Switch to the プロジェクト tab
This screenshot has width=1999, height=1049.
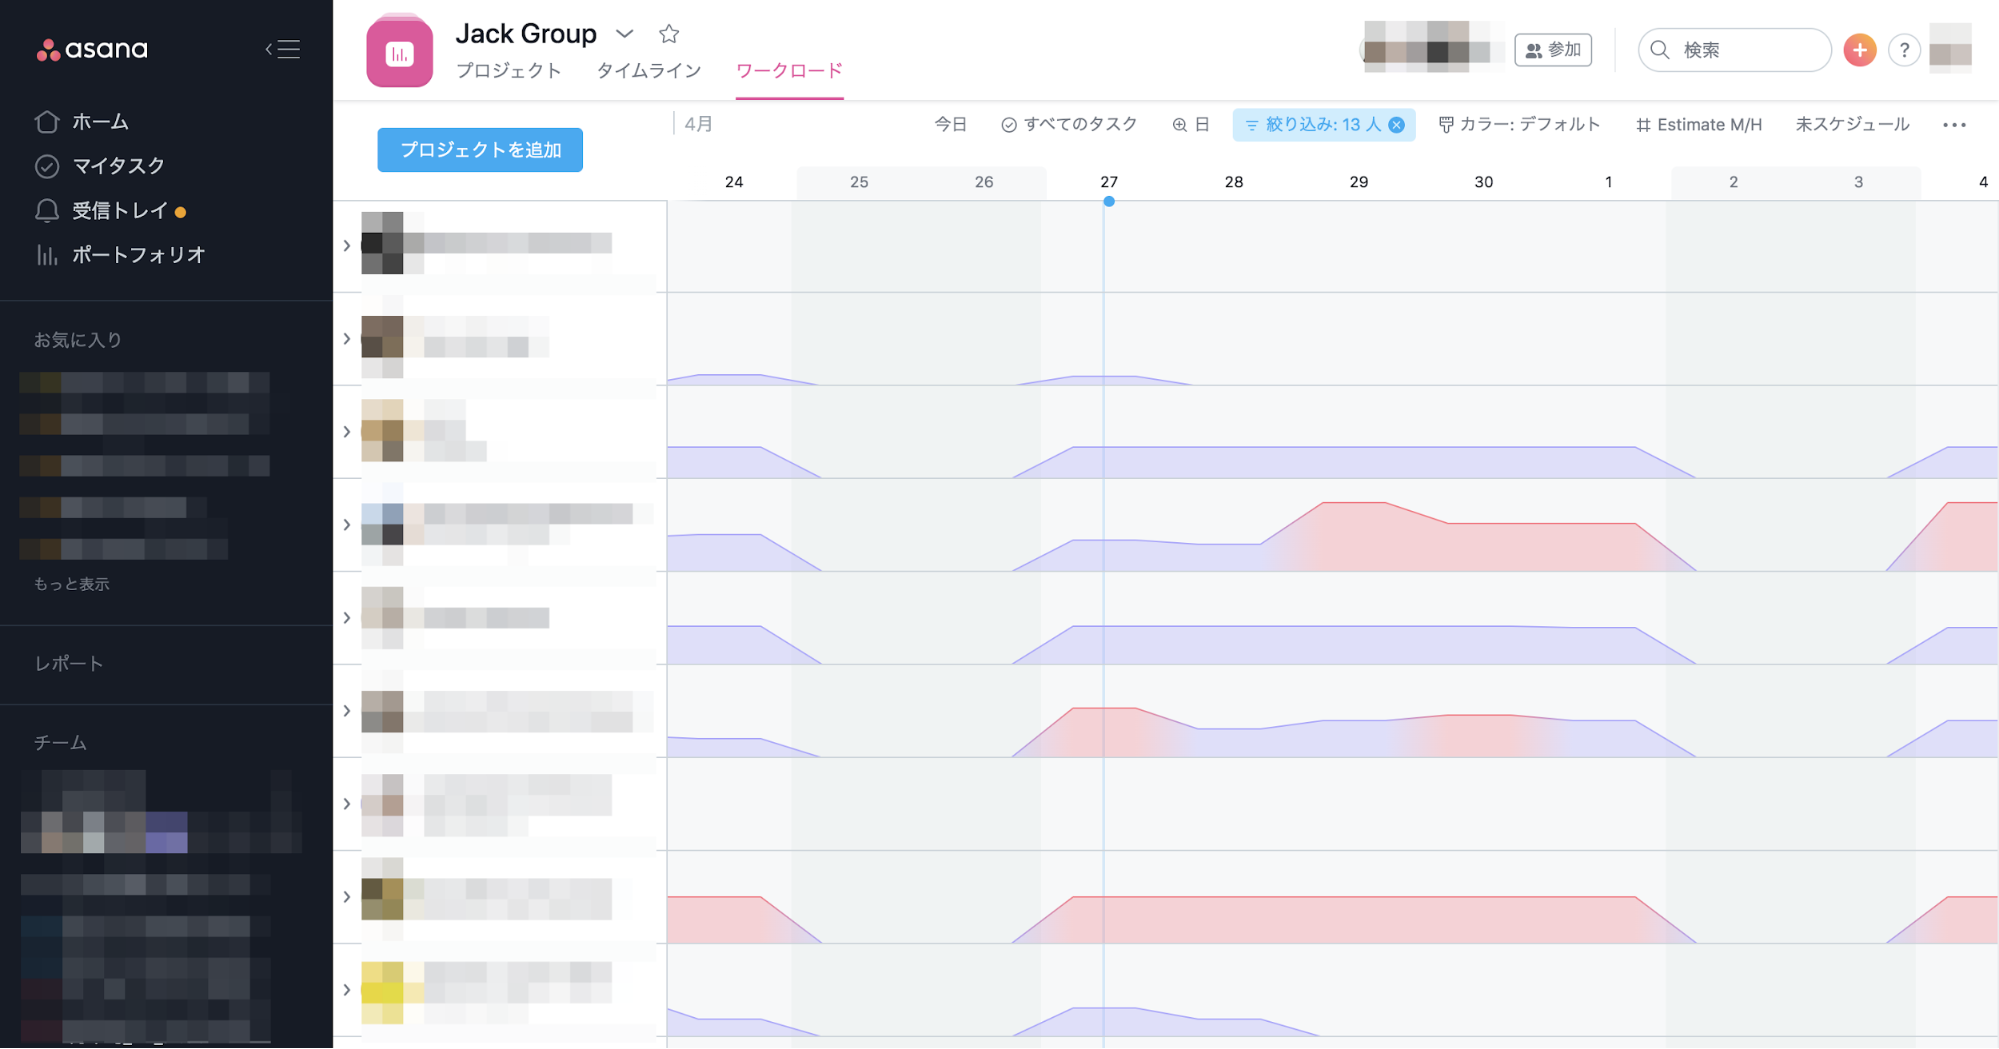coord(509,70)
